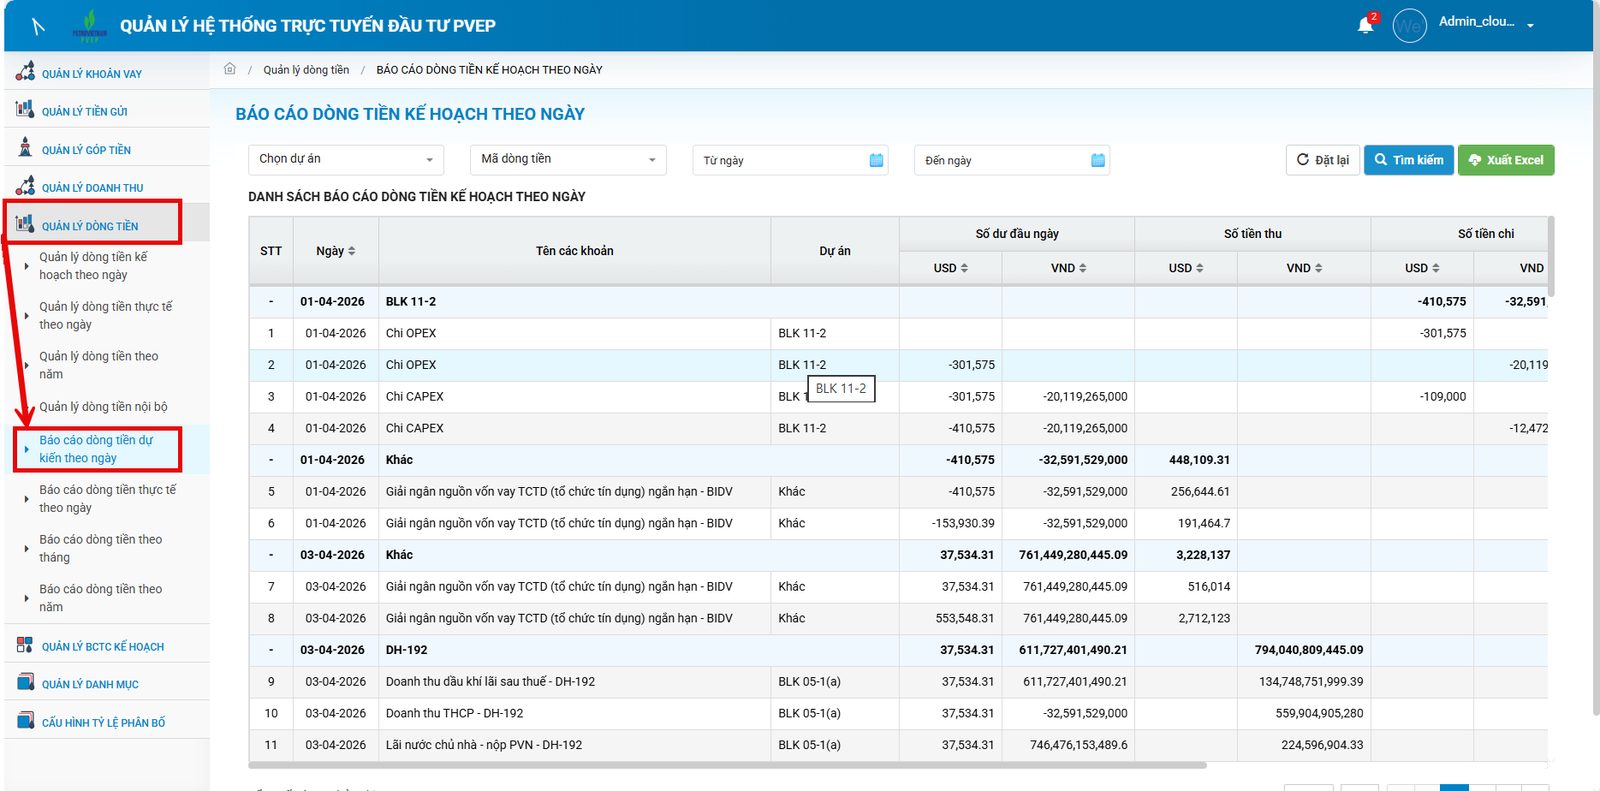
Task: Click the horizontal table scrollbar
Action: [727, 765]
